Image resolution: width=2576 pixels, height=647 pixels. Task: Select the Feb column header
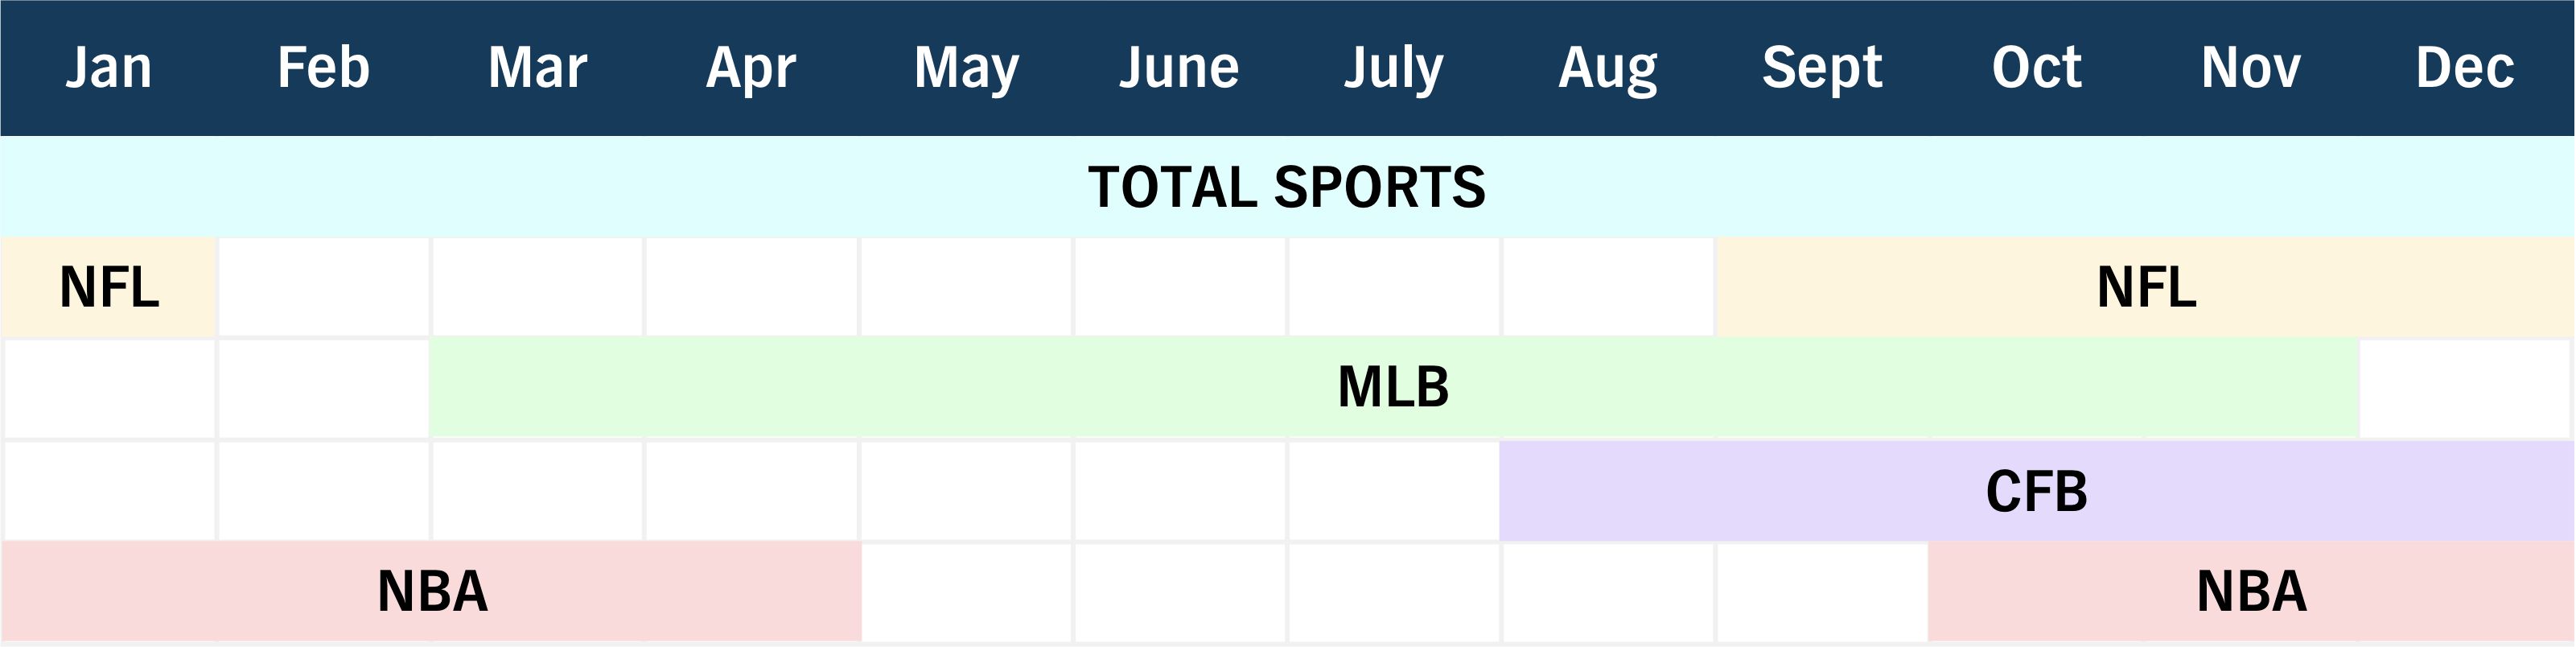click(x=323, y=68)
